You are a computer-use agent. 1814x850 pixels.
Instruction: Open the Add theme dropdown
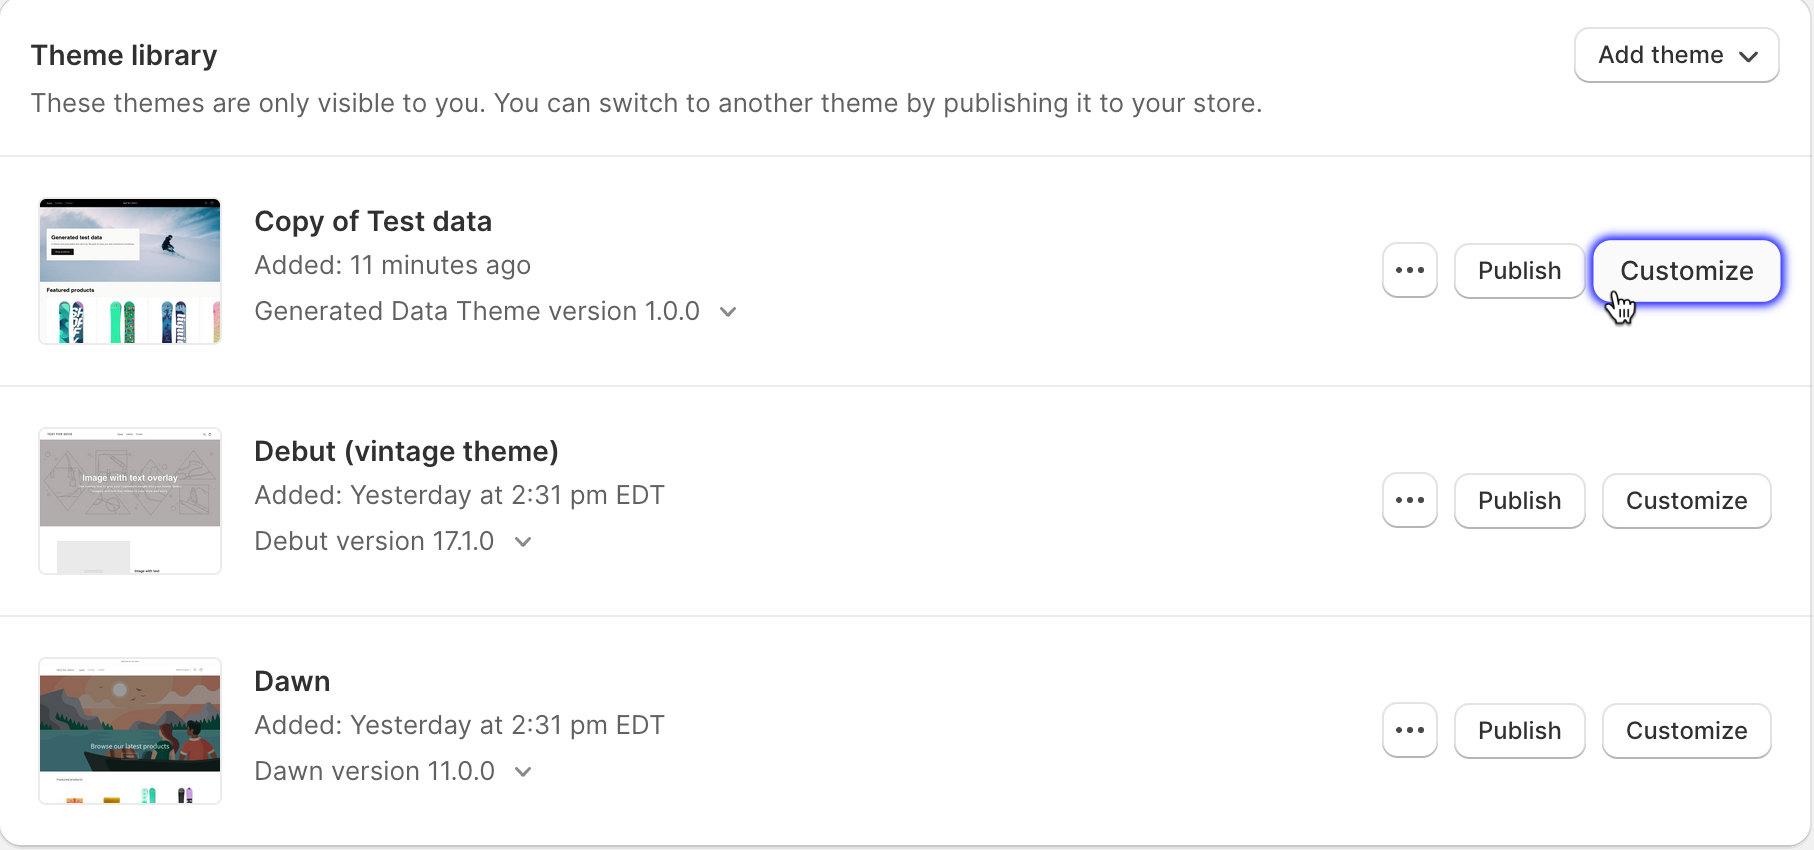point(1676,55)
